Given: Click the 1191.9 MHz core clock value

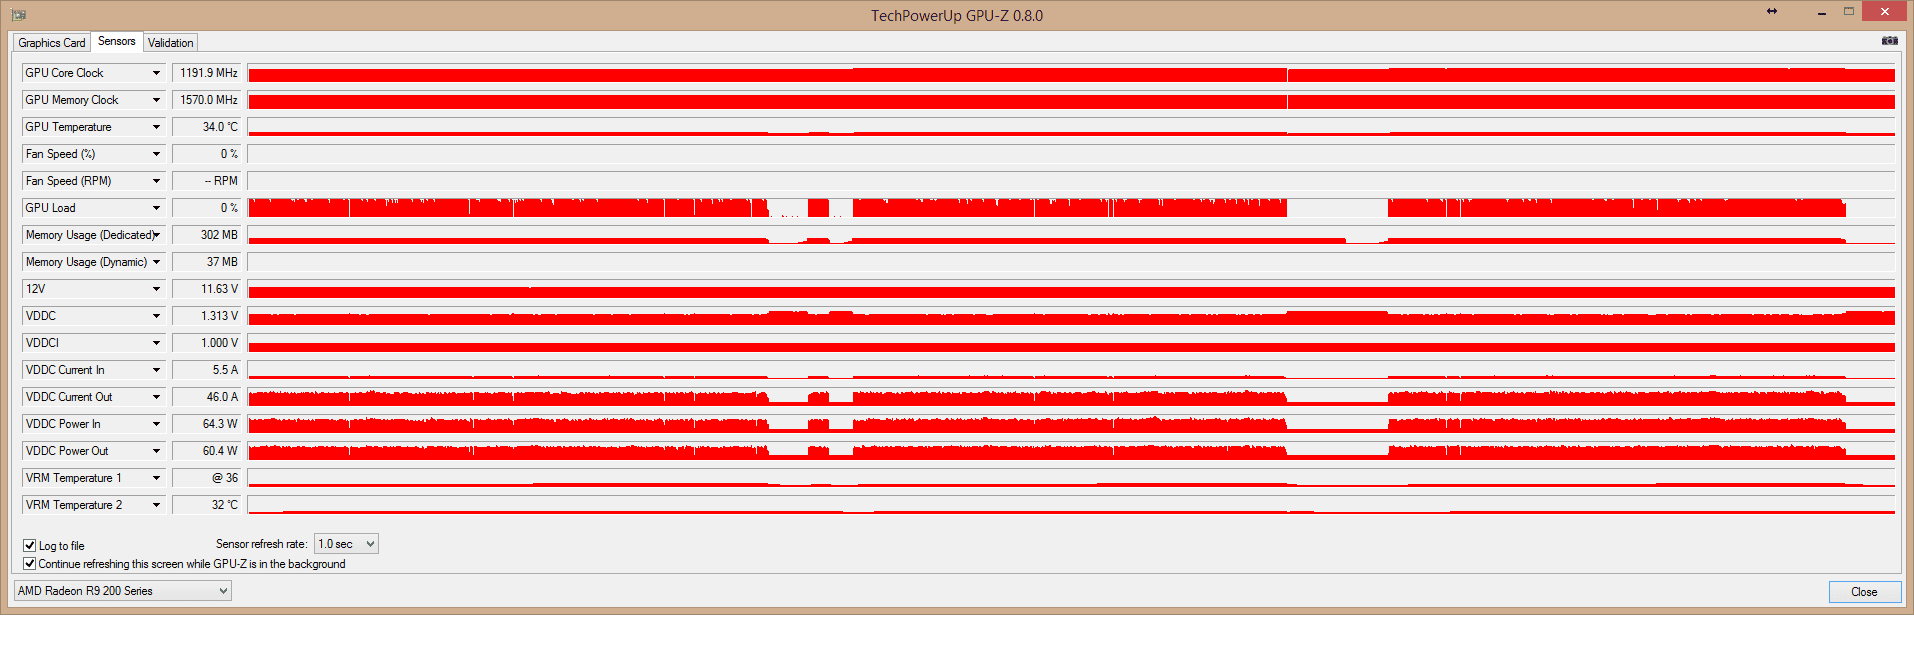Looking at the screenshot, I should 206,73.
